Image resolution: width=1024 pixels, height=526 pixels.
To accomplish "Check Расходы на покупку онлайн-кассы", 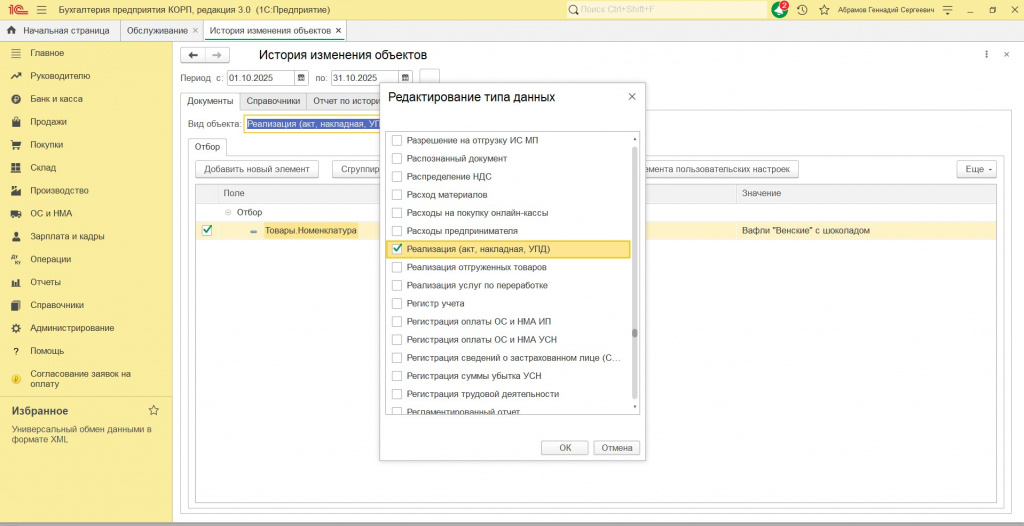I will (x=396, y=213).
